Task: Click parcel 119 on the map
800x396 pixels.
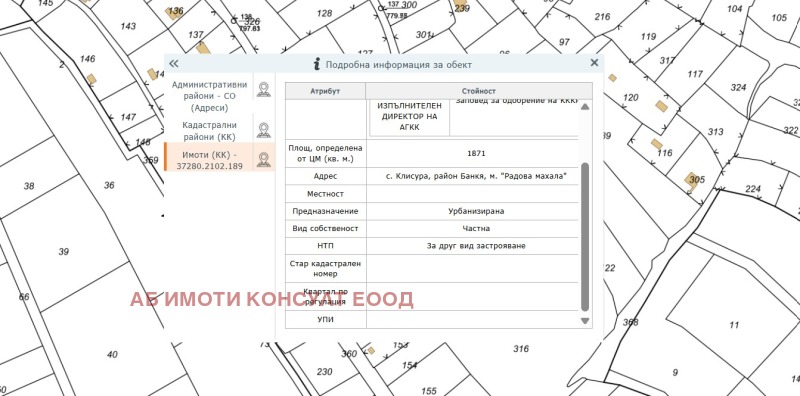Action: click(648, 36)
